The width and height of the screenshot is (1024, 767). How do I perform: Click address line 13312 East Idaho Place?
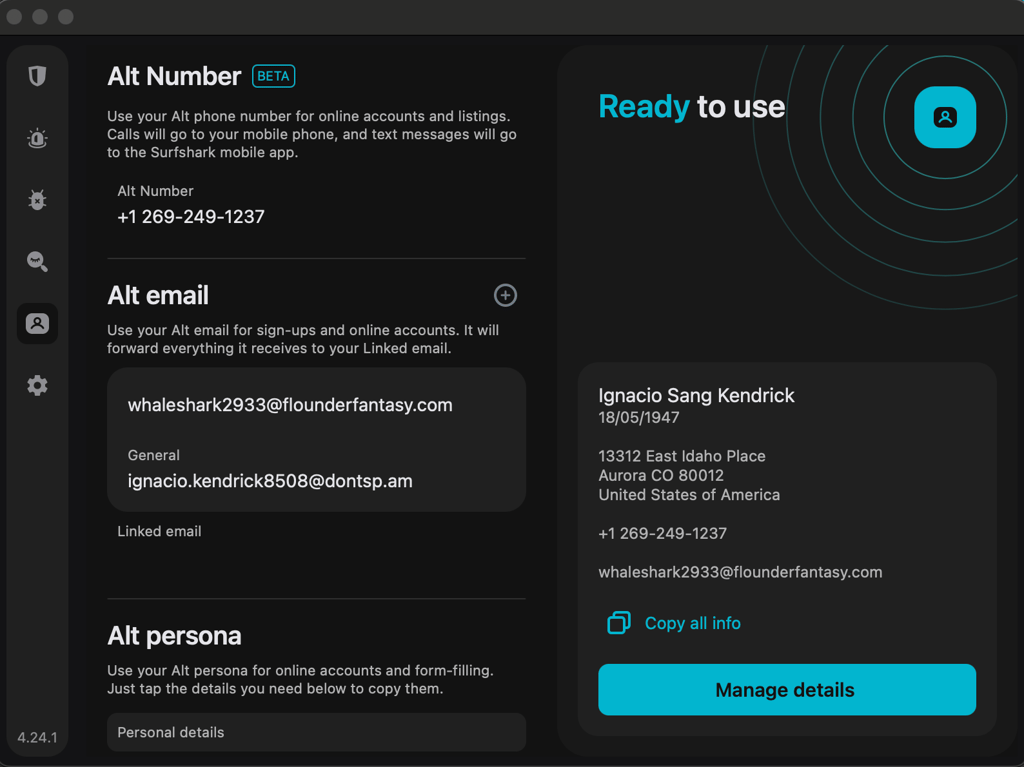pyautogui.click(x=682, y=456)
